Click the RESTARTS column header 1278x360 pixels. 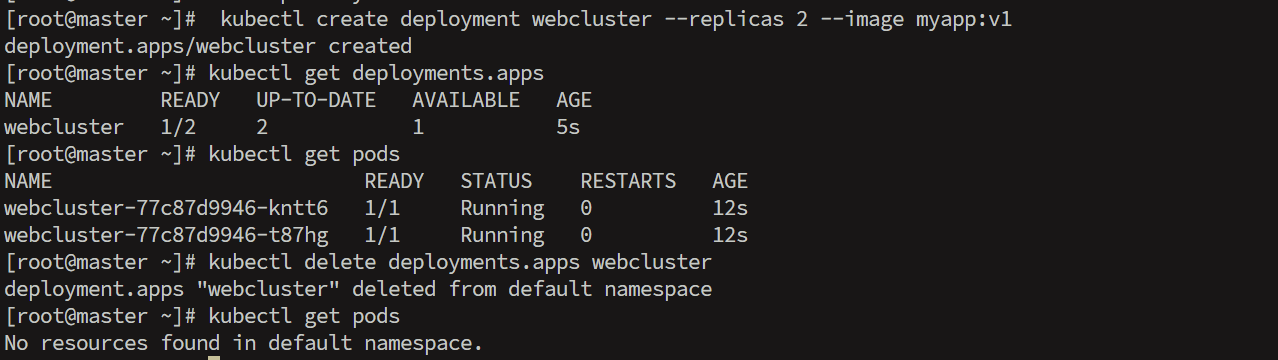point(628,181)
